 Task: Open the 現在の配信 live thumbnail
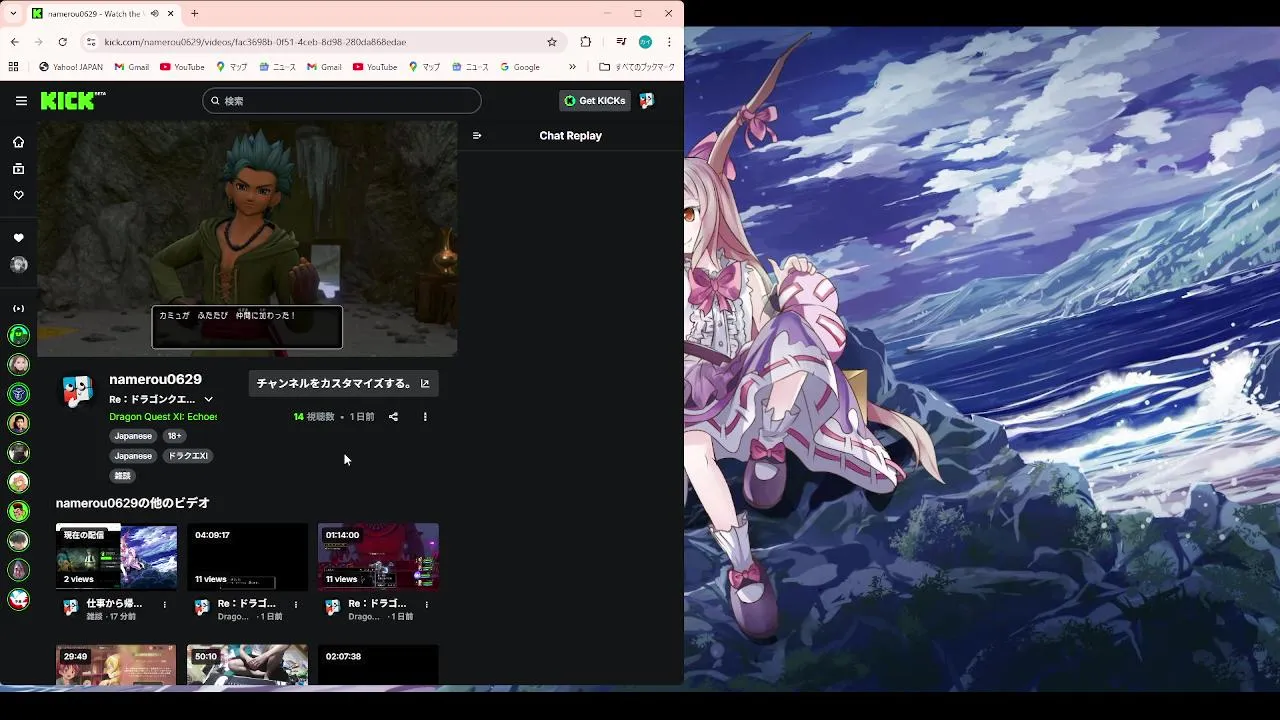click(x=116, y=557)
